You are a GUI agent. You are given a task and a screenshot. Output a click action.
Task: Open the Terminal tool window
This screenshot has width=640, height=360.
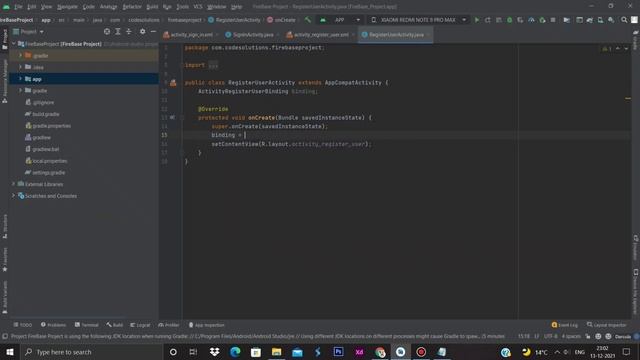tap(87, 325)
